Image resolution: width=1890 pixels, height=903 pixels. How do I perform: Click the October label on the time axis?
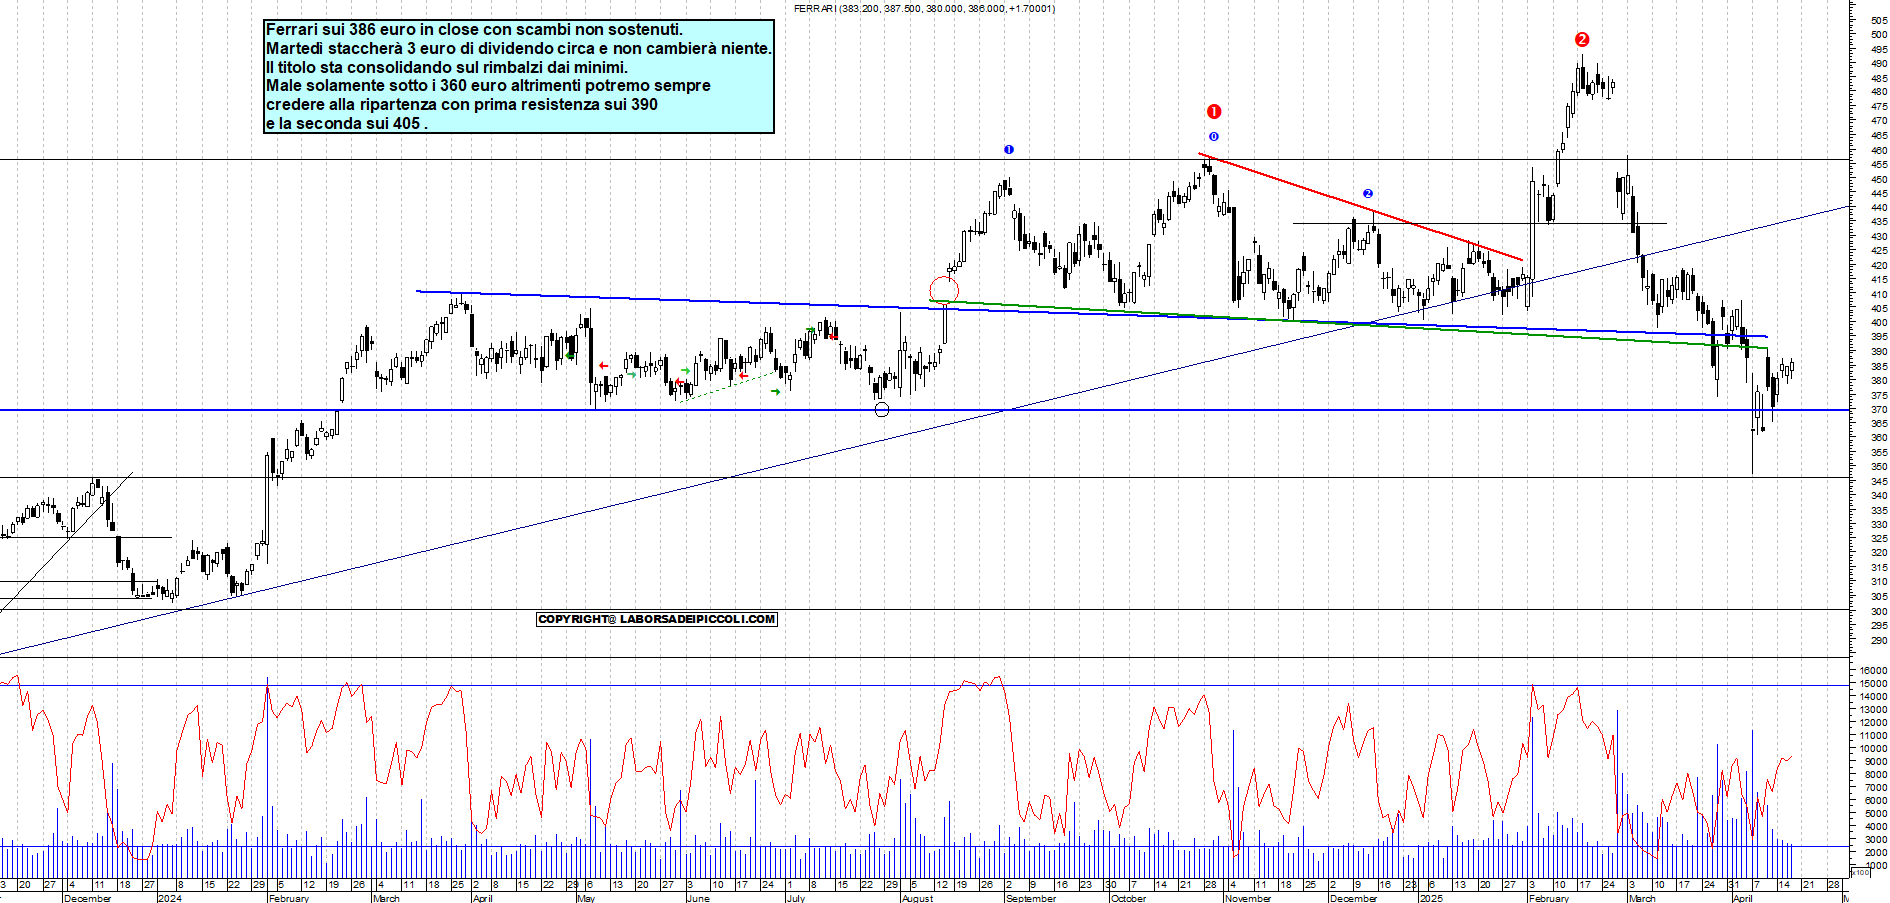coord(1129,898)
